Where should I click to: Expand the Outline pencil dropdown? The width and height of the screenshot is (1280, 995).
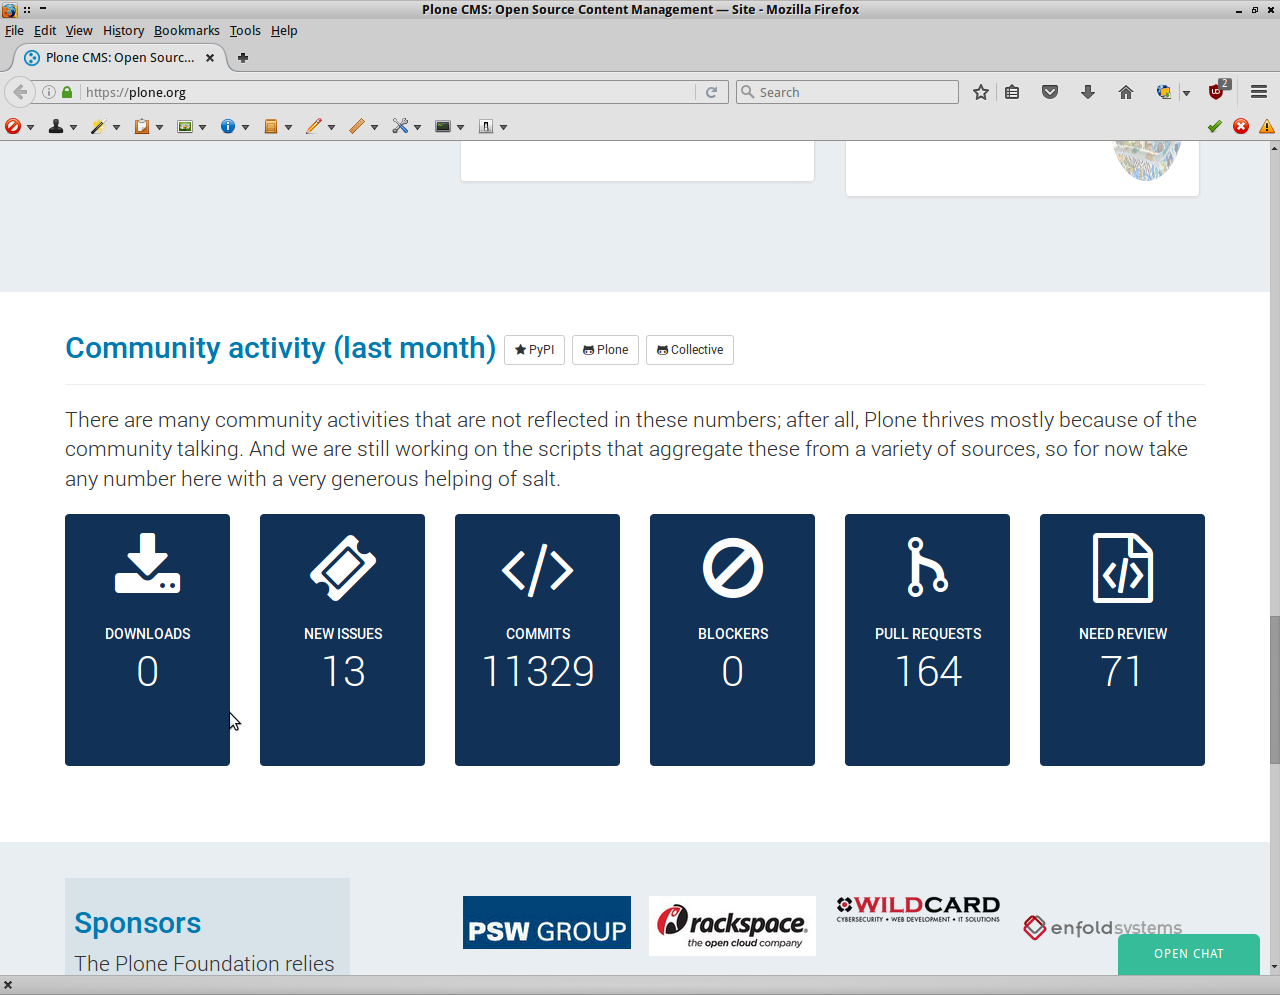pyautogui.click(x=331, y=127)
